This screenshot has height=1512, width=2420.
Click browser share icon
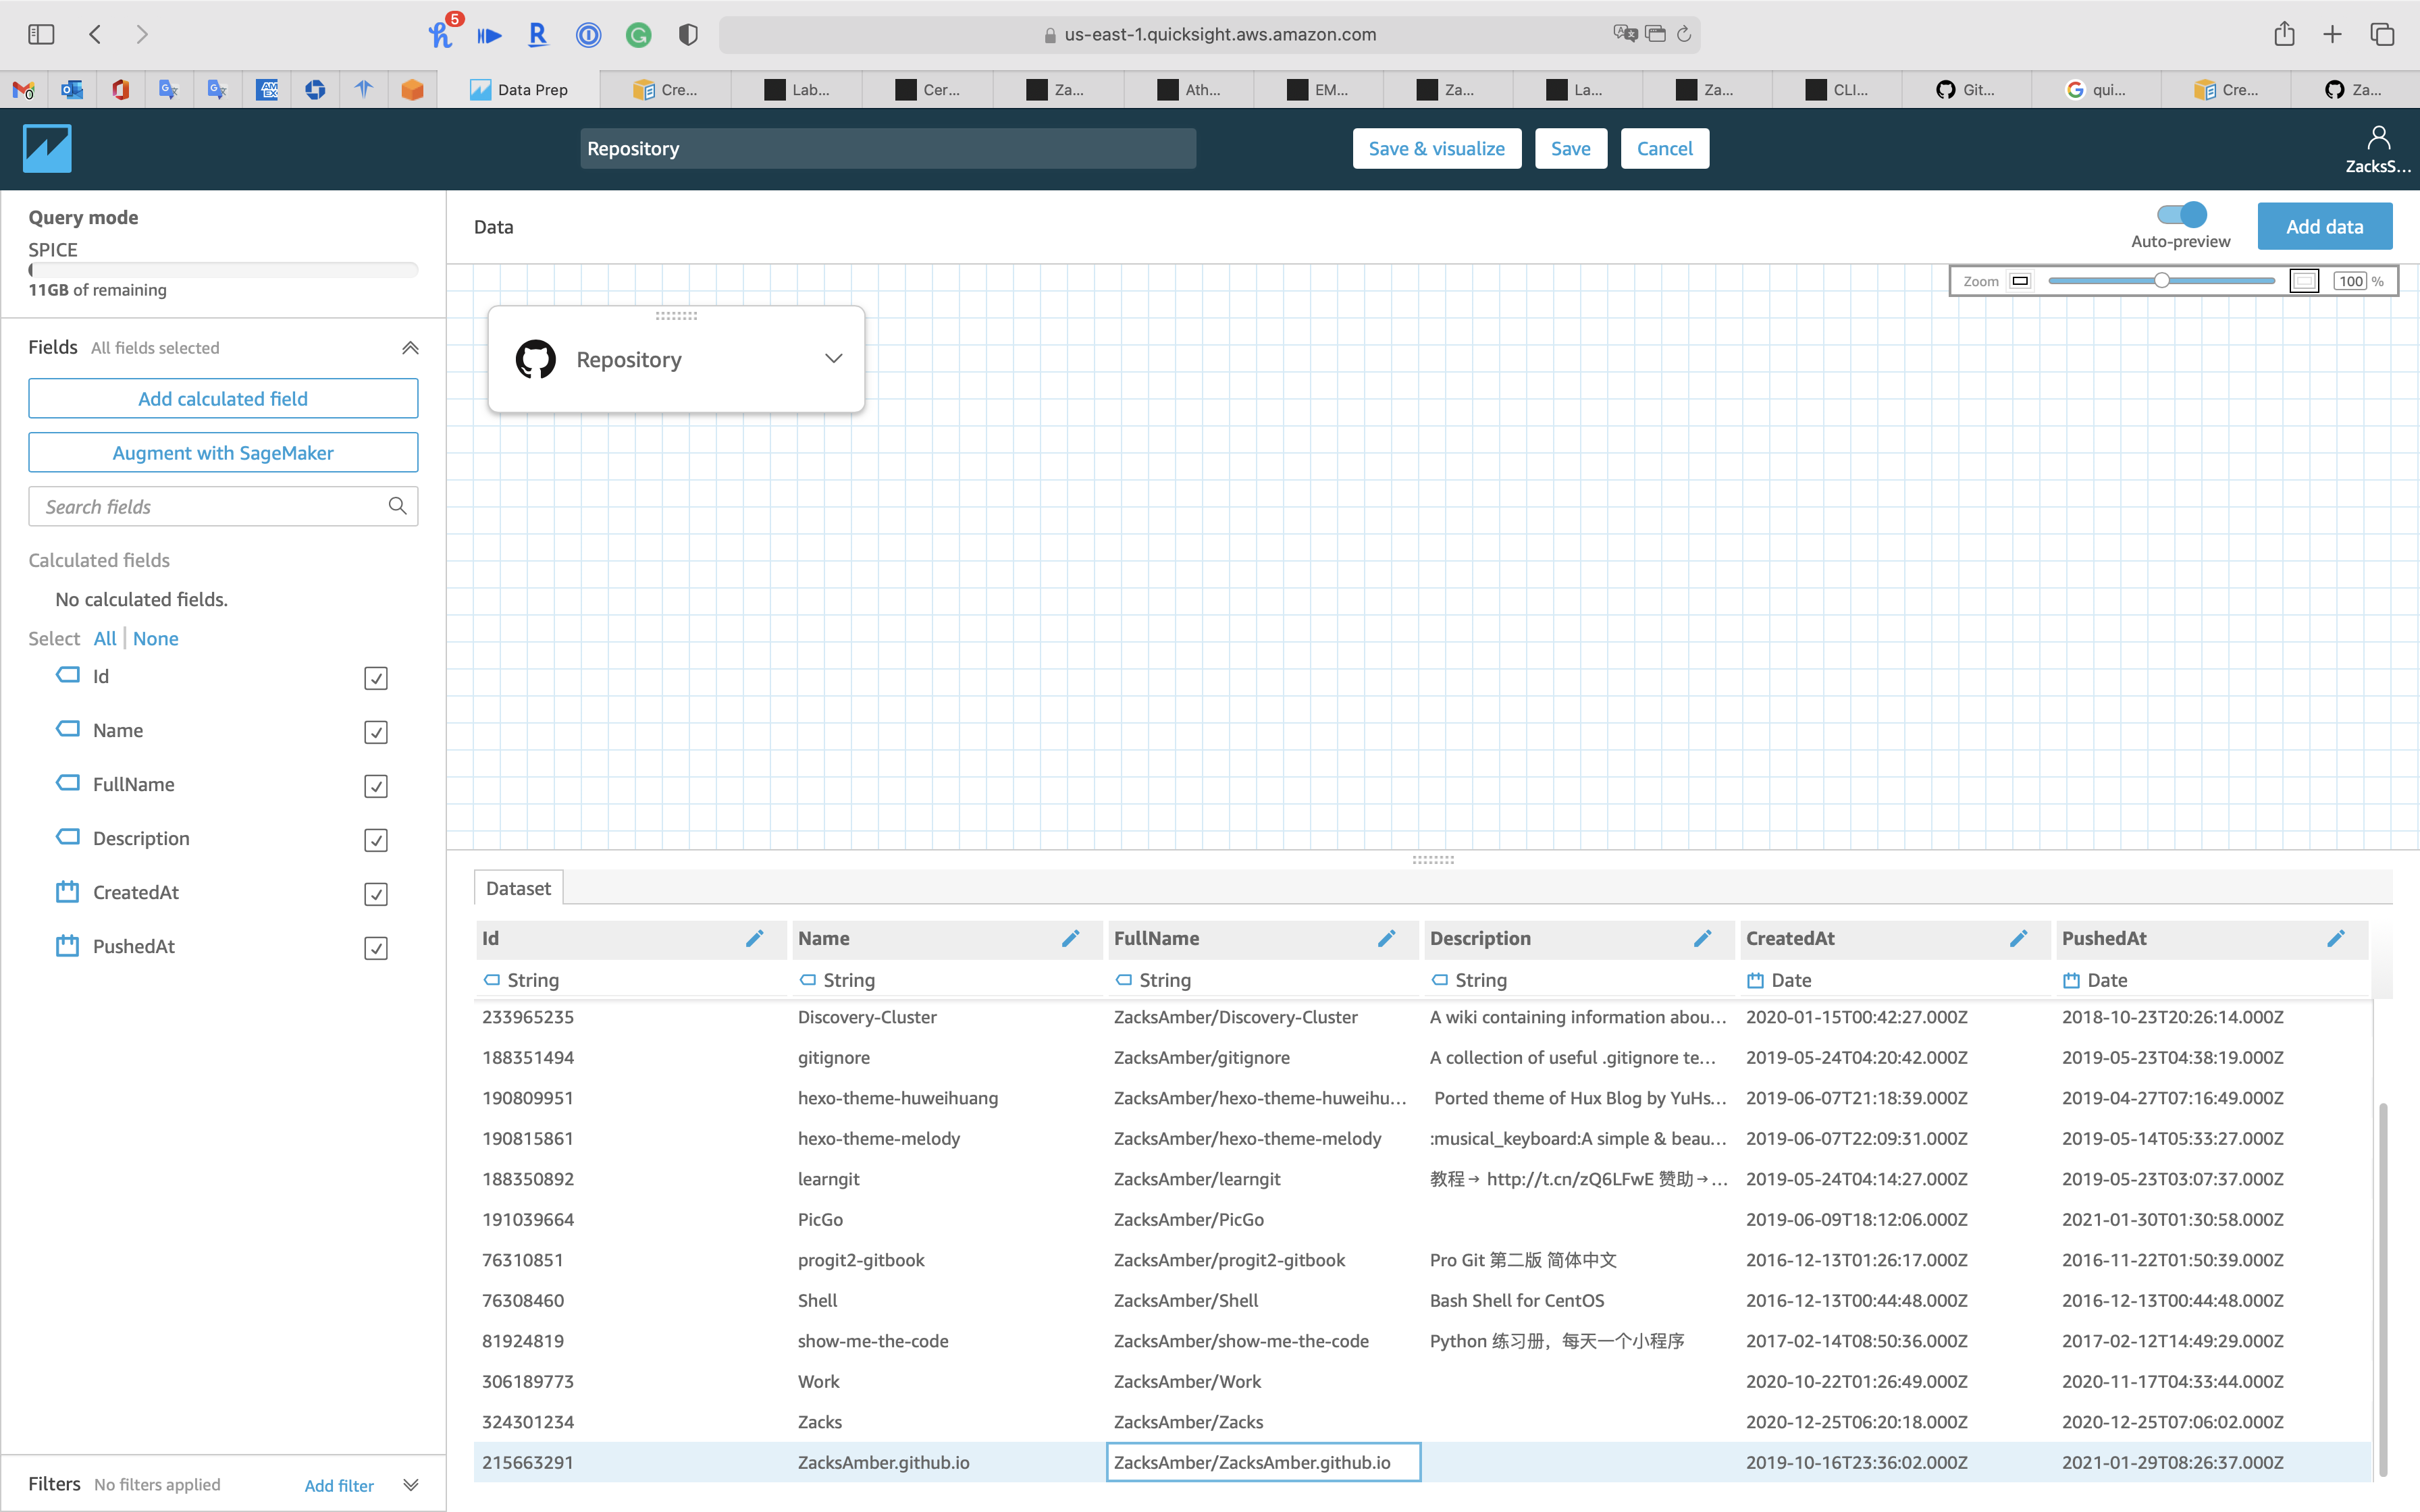2284,34
